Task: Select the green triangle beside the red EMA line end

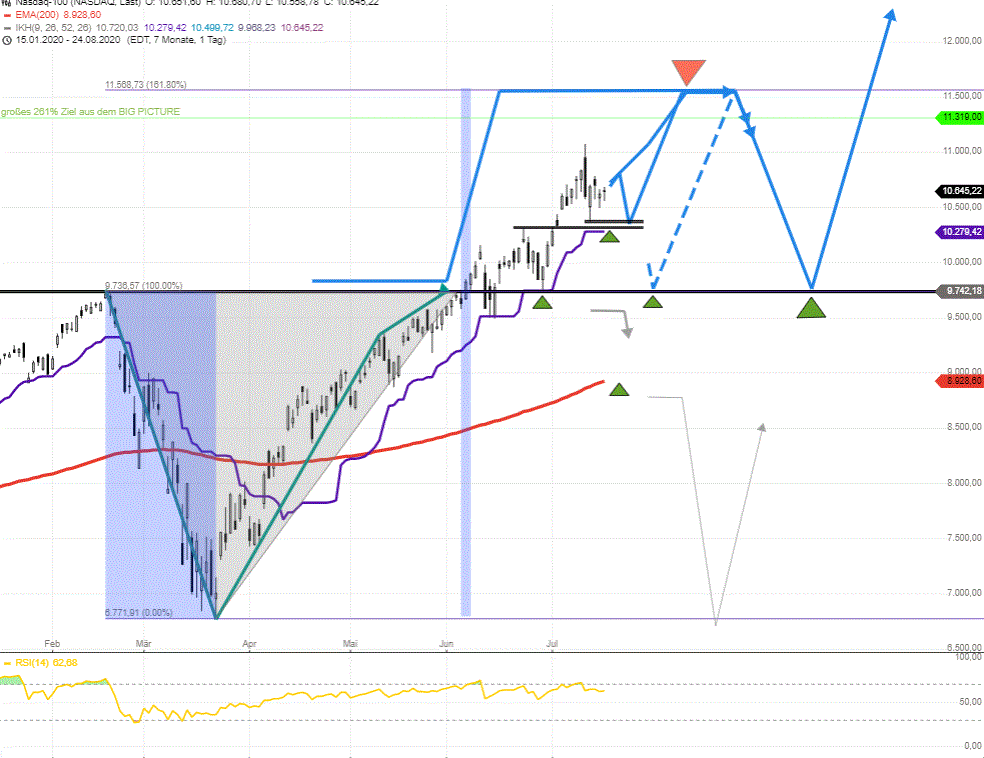Action: tap(619, 390)
